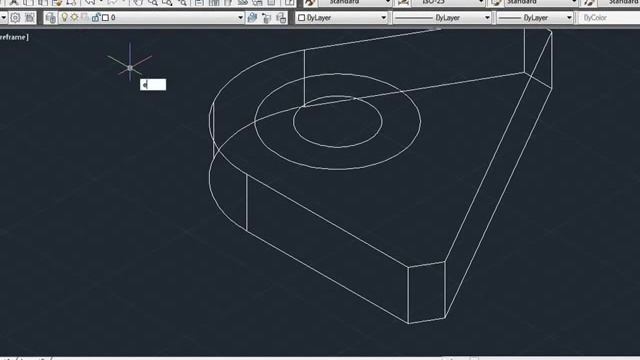Open the Layer States Manager icon
640x360 pixels.
tap(281, 18)
